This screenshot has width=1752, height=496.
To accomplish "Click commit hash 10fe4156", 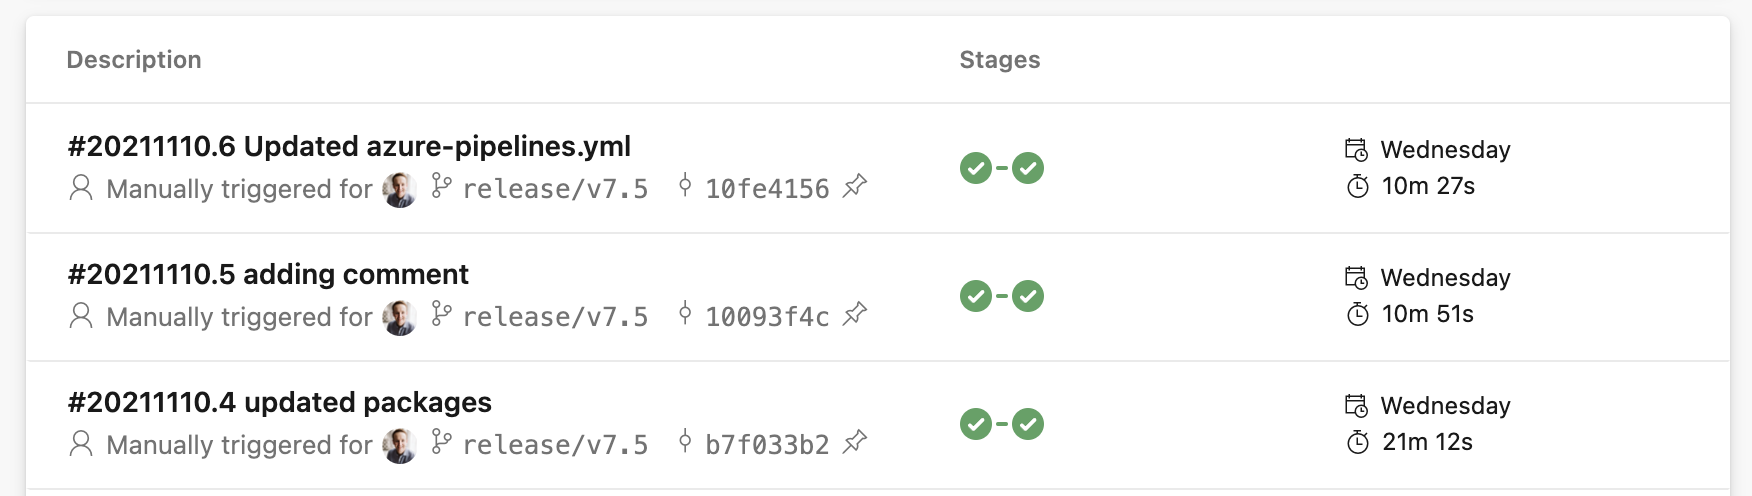I will [x=767, y=189].
